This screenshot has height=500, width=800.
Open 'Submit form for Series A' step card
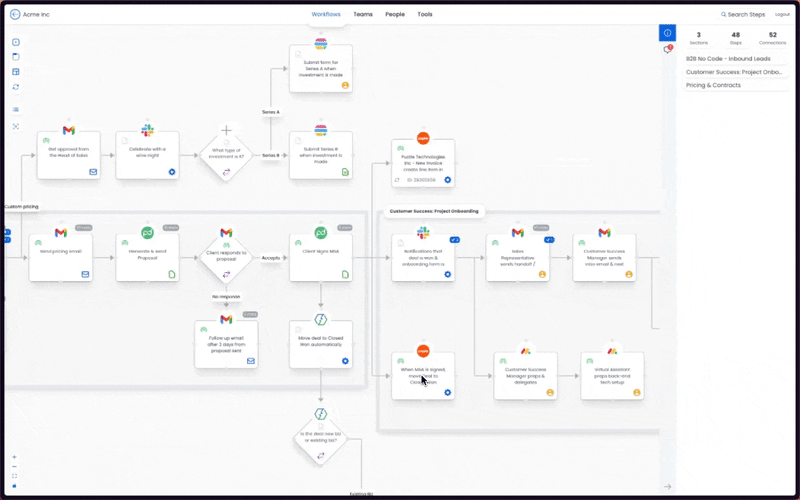(321, 68)
